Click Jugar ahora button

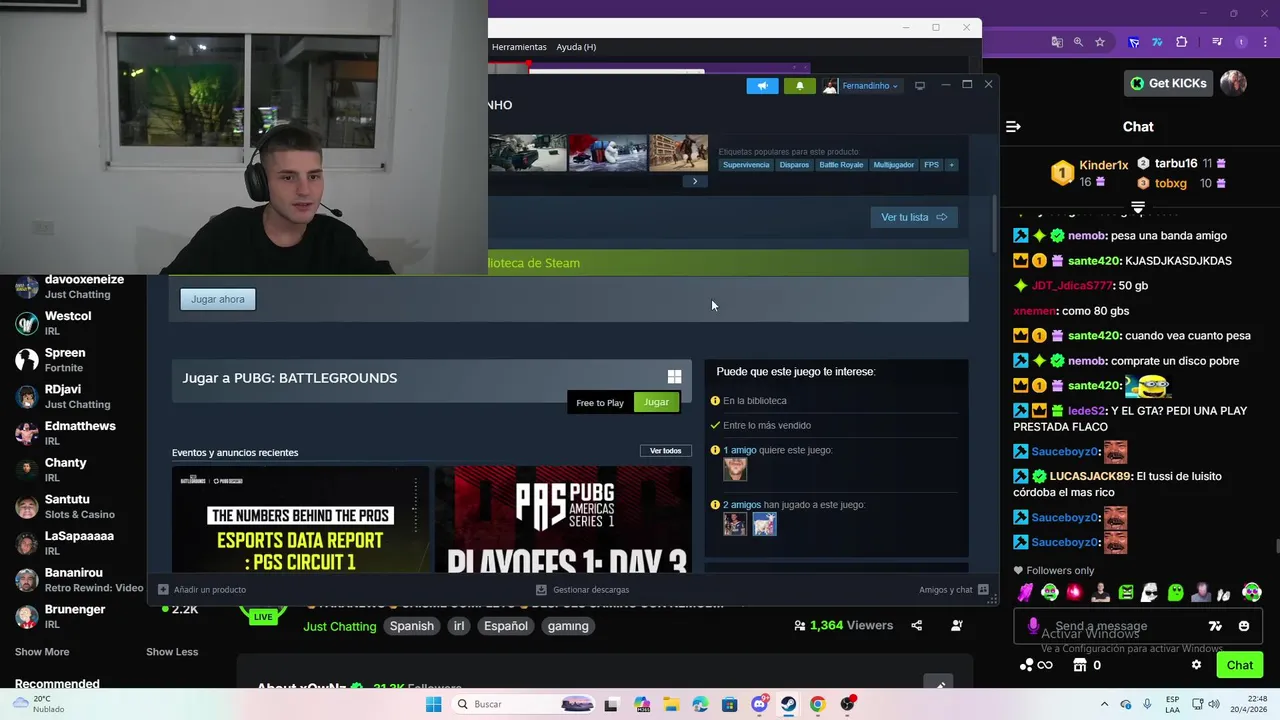218,299
